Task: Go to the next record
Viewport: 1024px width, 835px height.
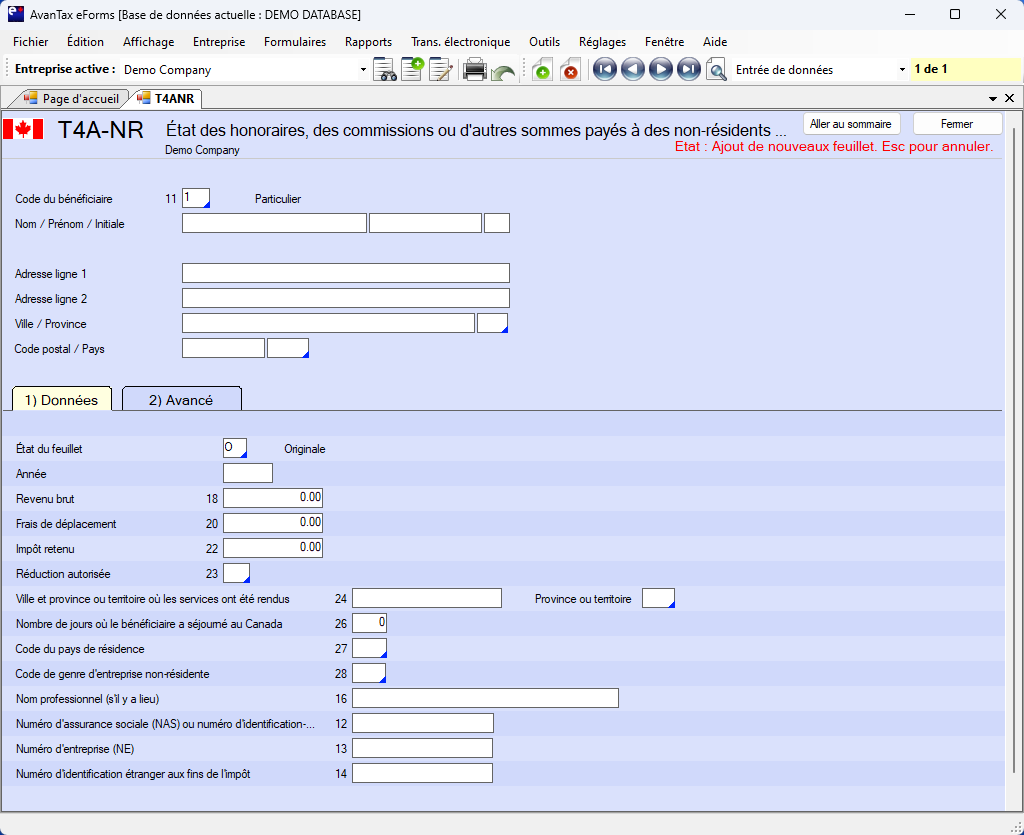Action: pos(660,70)
